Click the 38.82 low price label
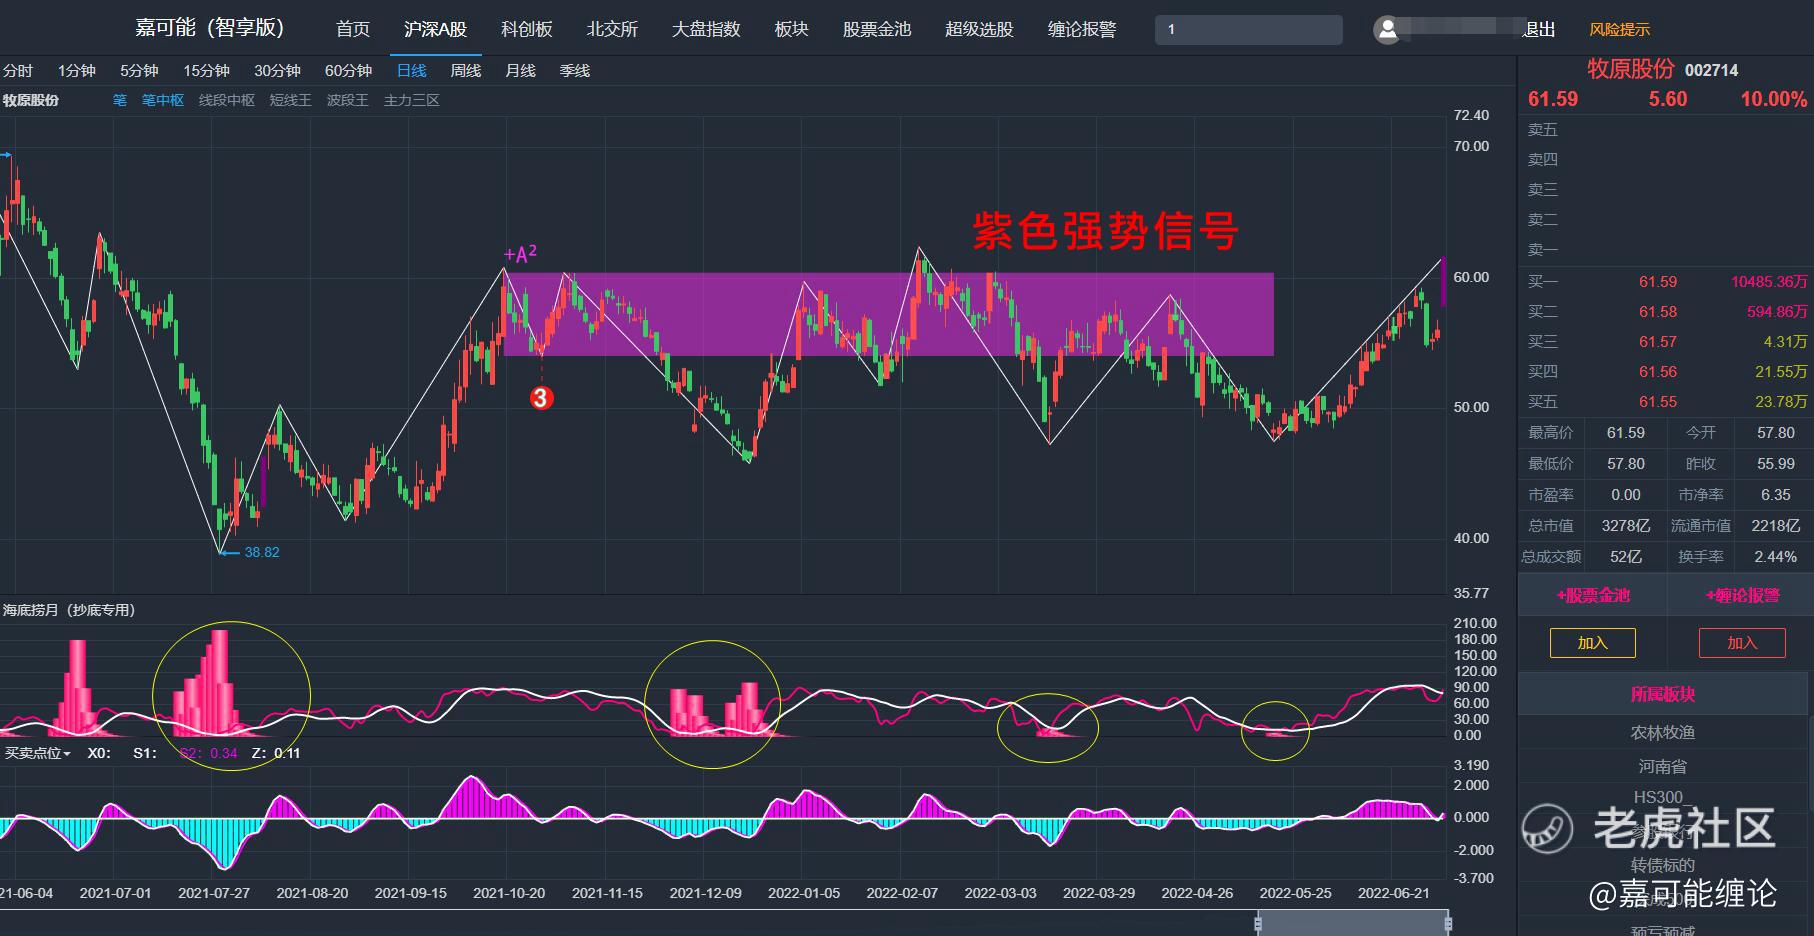 click(x=262, y=552)
